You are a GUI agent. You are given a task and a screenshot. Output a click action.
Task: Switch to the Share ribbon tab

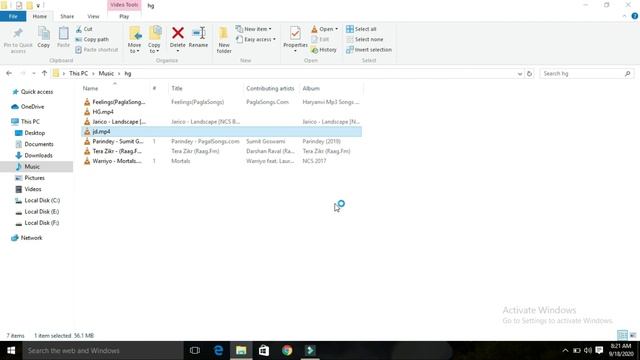67,16
